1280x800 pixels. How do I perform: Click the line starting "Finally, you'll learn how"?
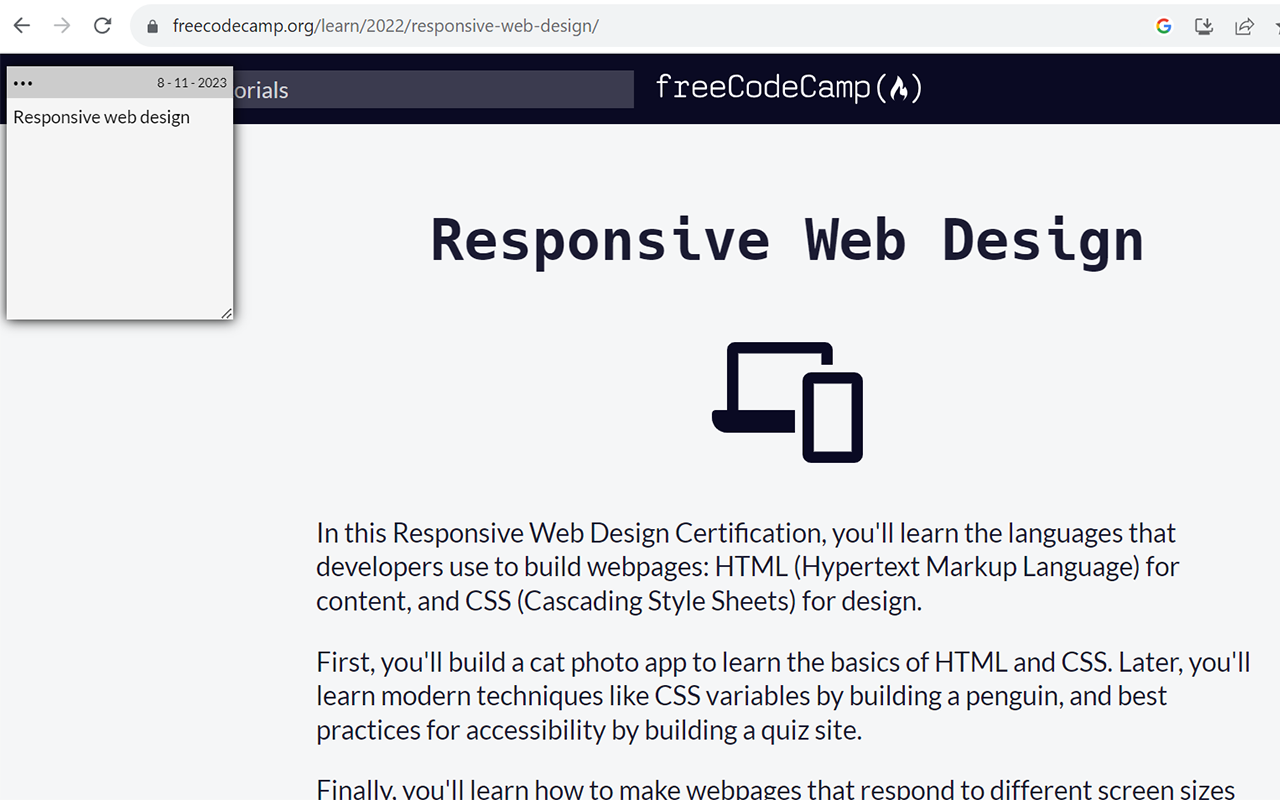(x=776, y=789)
